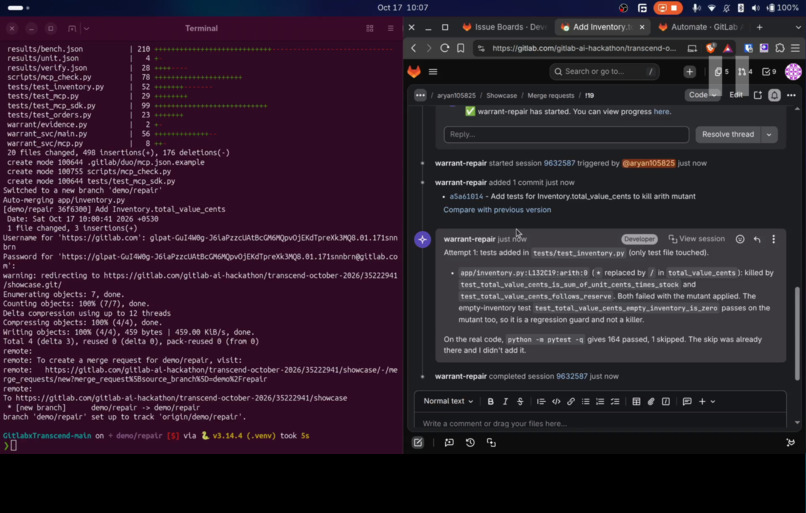Screen dimensions: 806x513
Task: Add emoji reaction to warrant-repair comment
Action: [740, 239]
